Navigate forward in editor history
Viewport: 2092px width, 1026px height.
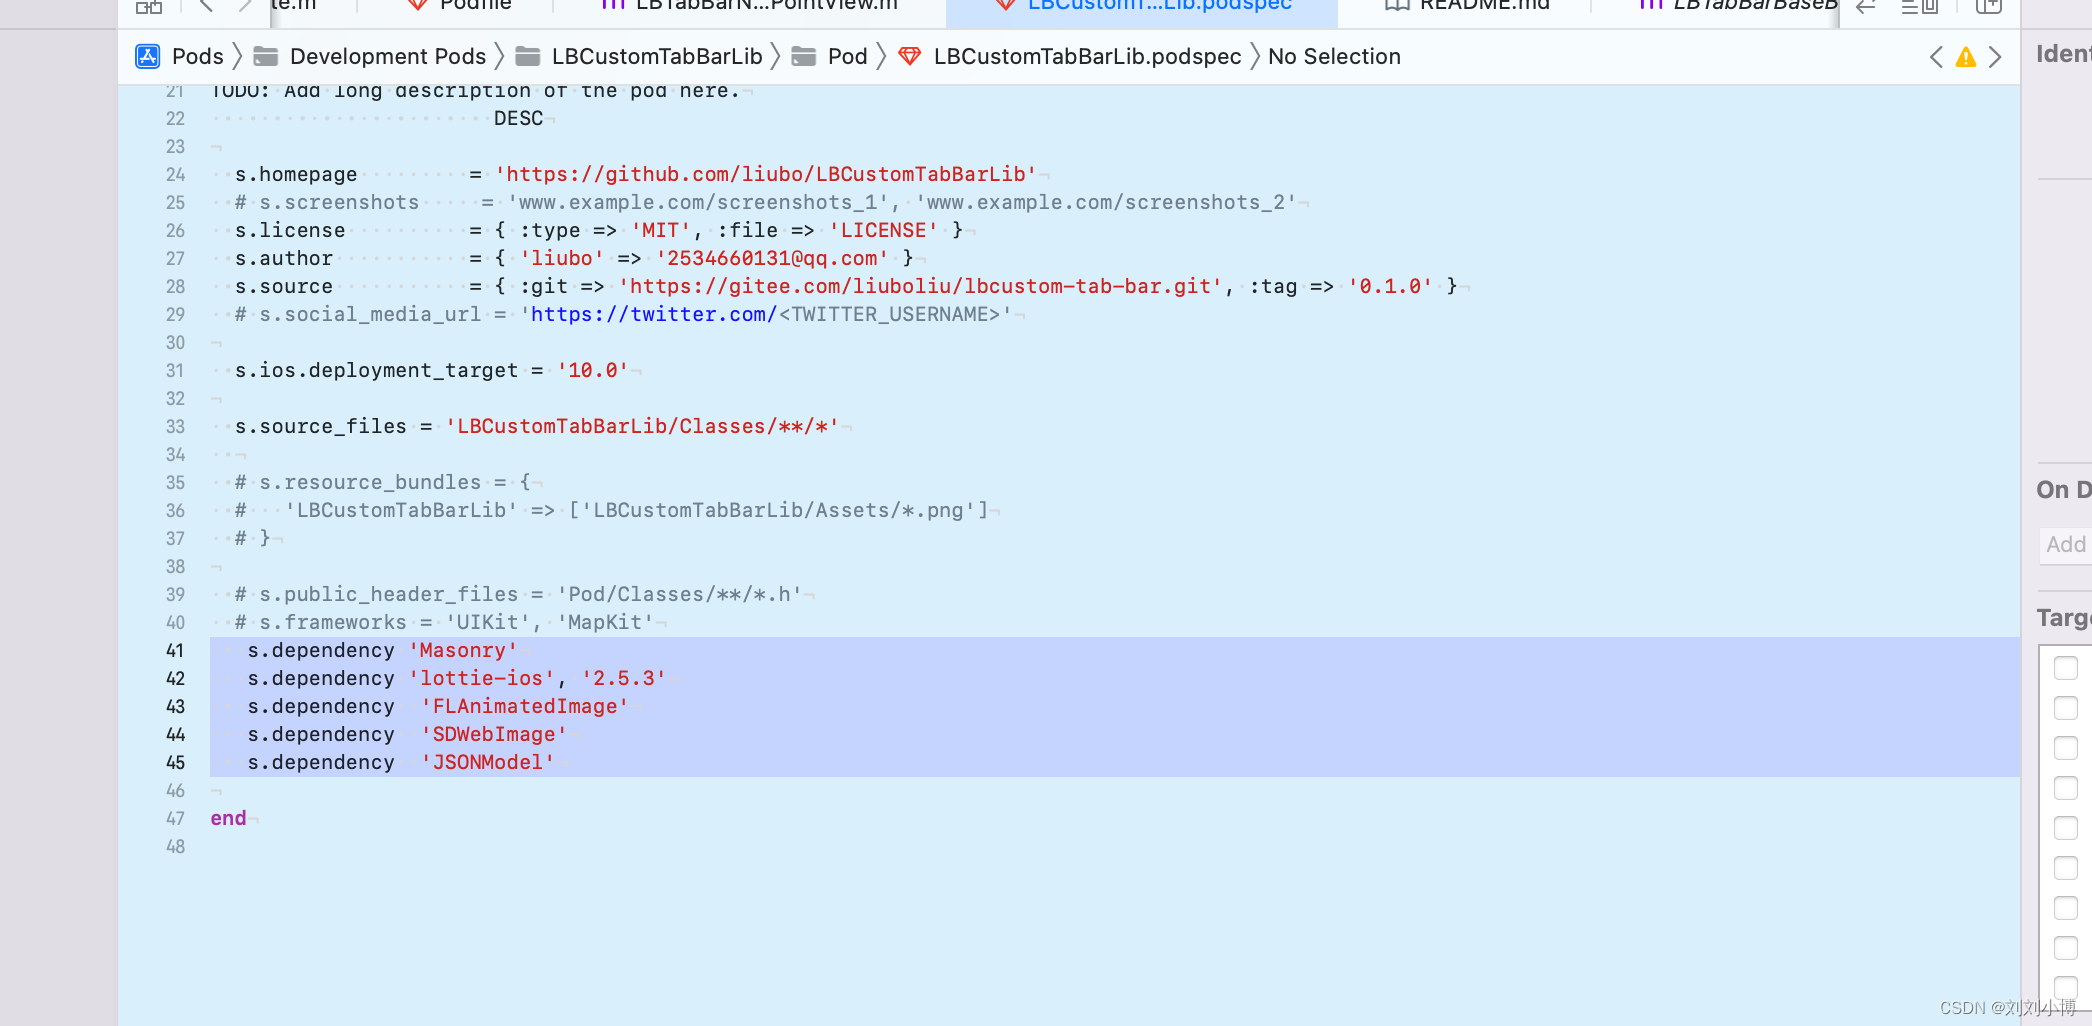(245, 5)
